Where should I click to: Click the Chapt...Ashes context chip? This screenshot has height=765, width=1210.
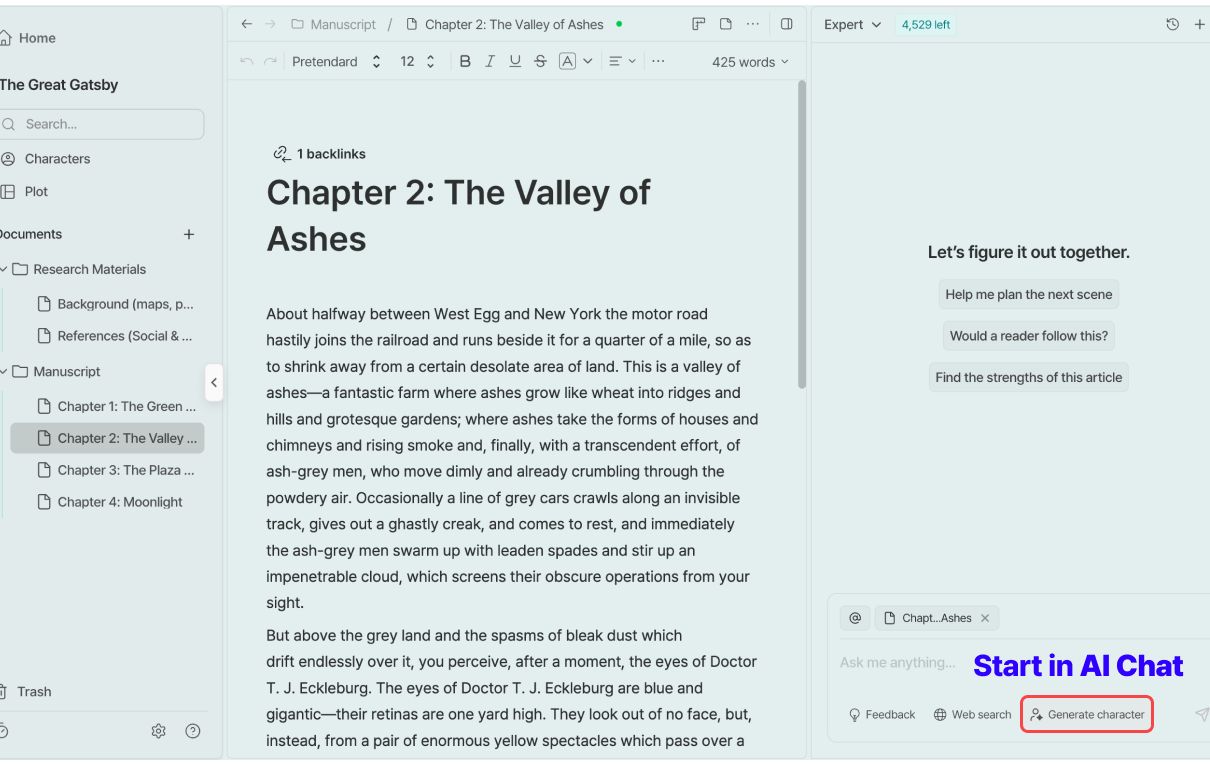point(936,618)
